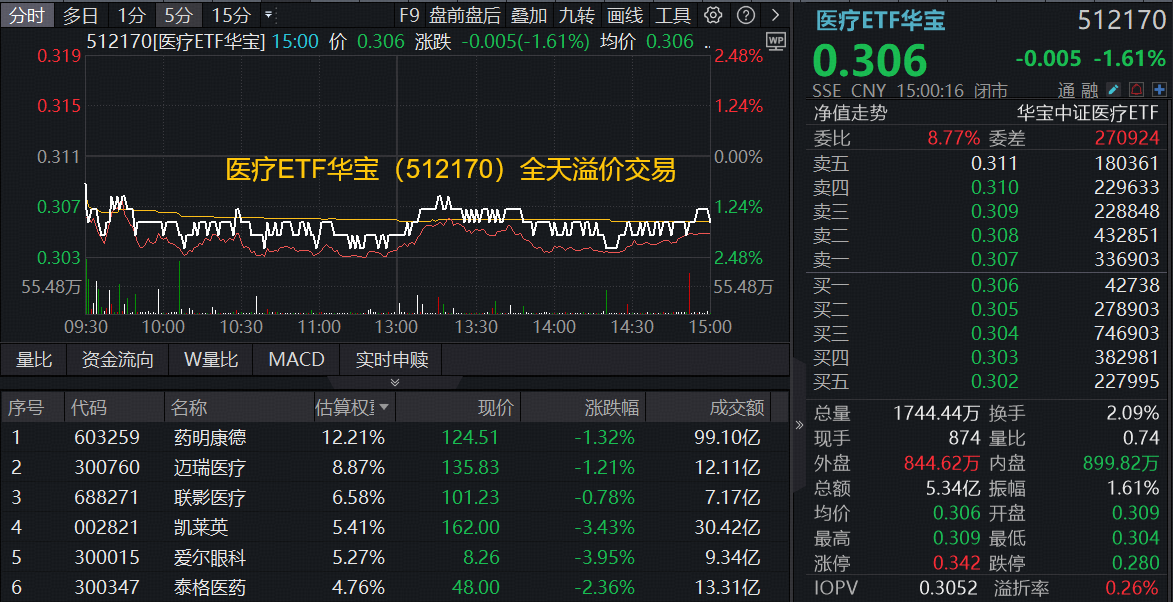This screenshot has width=1173, height=602.
Task: Click the 通 marker beside 融
Action: pyautogui.click(x=1068, y=91)
